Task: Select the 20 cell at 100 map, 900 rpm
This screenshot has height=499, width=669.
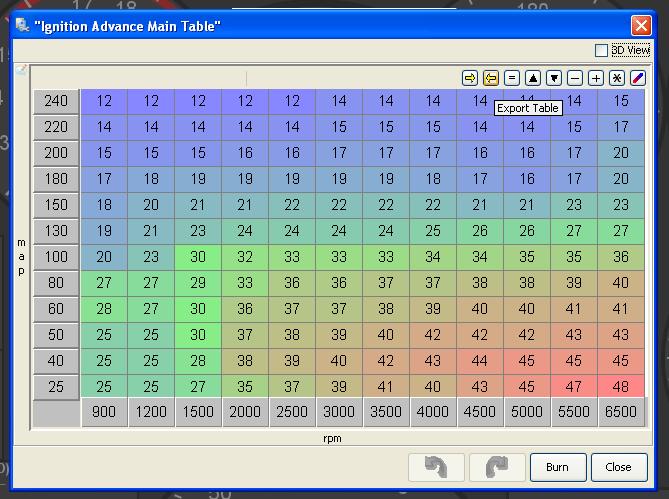Action: [104, 257]
